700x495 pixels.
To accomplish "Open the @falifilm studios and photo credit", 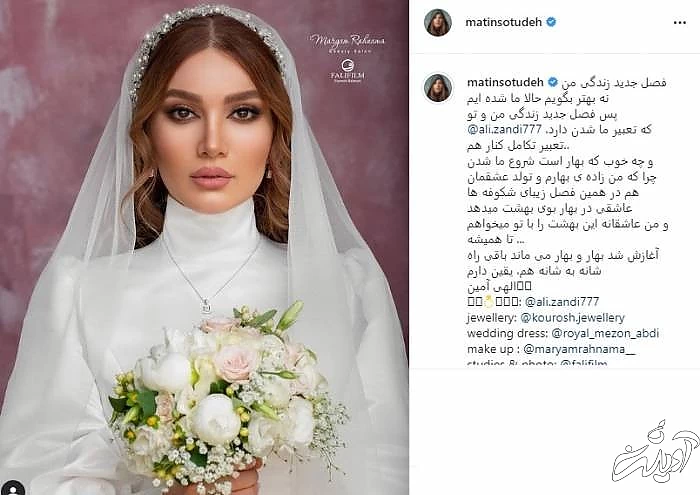I will tap(583, 363).
